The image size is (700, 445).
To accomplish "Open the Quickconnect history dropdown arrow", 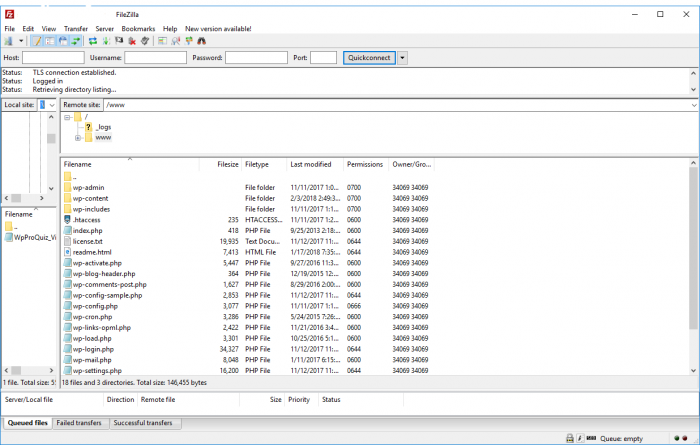I will click(x=403, y=58).
